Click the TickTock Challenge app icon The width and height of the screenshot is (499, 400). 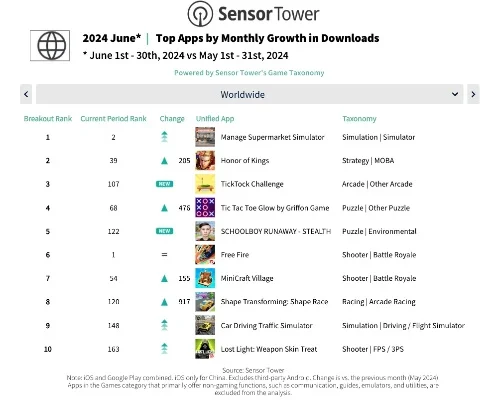tap(205, 184)
